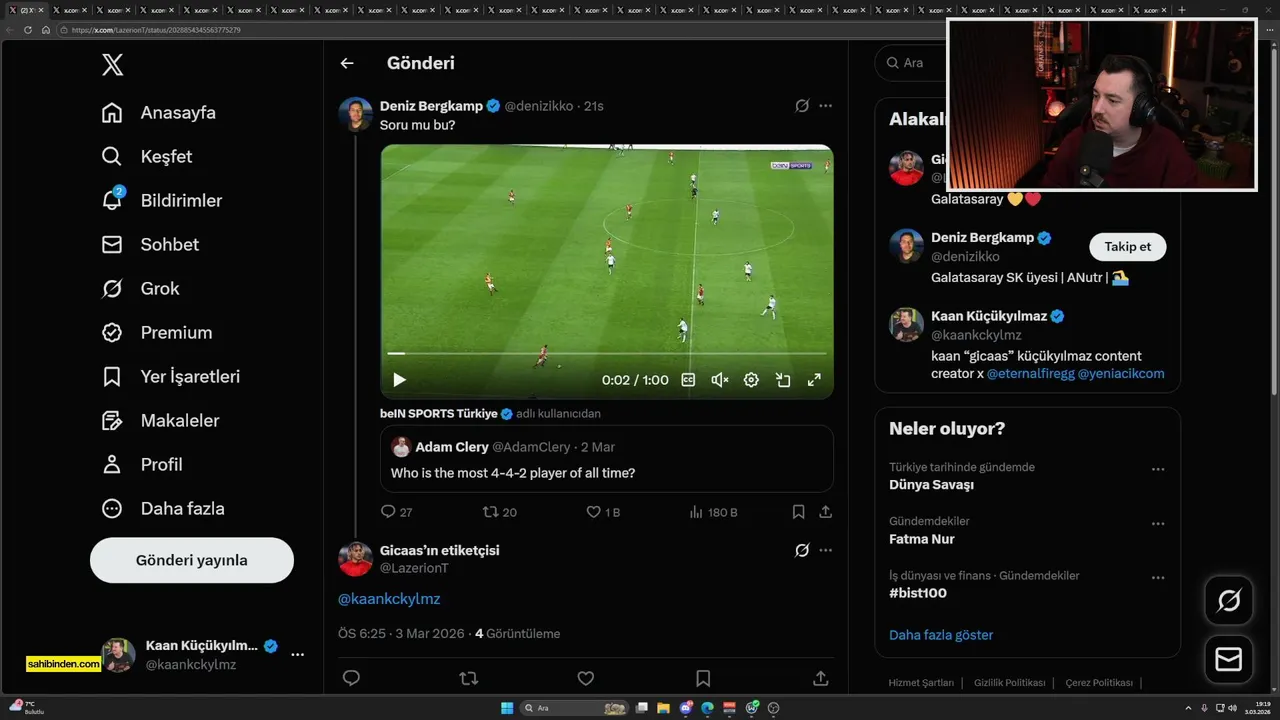The height and width of the screenshot is (720, 1280).
Task: Open @kaankckylmz mention link
Action: point(389,599)
